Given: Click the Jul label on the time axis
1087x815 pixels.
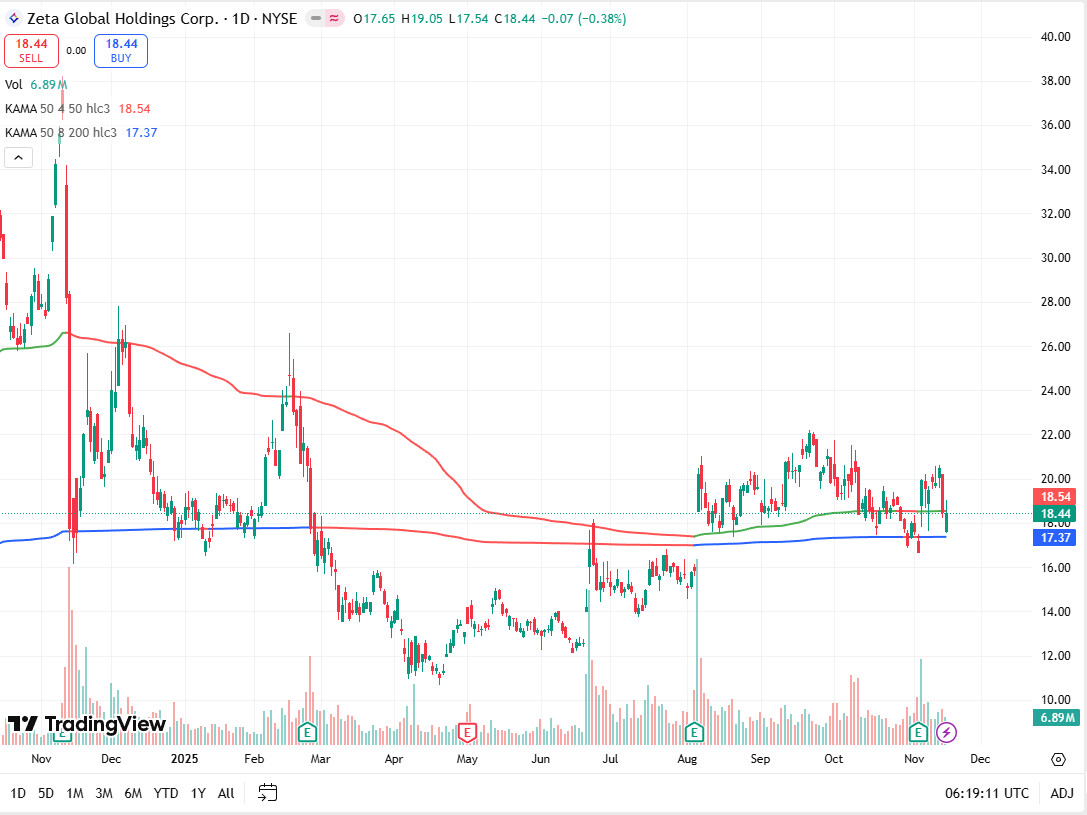Looking at the screenshot, I should tap(610, 759).
